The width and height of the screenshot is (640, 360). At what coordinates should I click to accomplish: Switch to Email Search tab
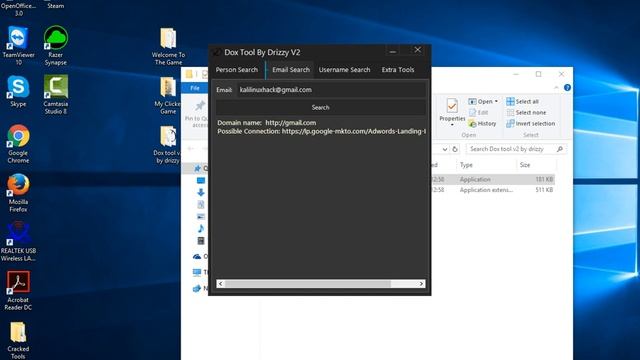tap(291, 70)
